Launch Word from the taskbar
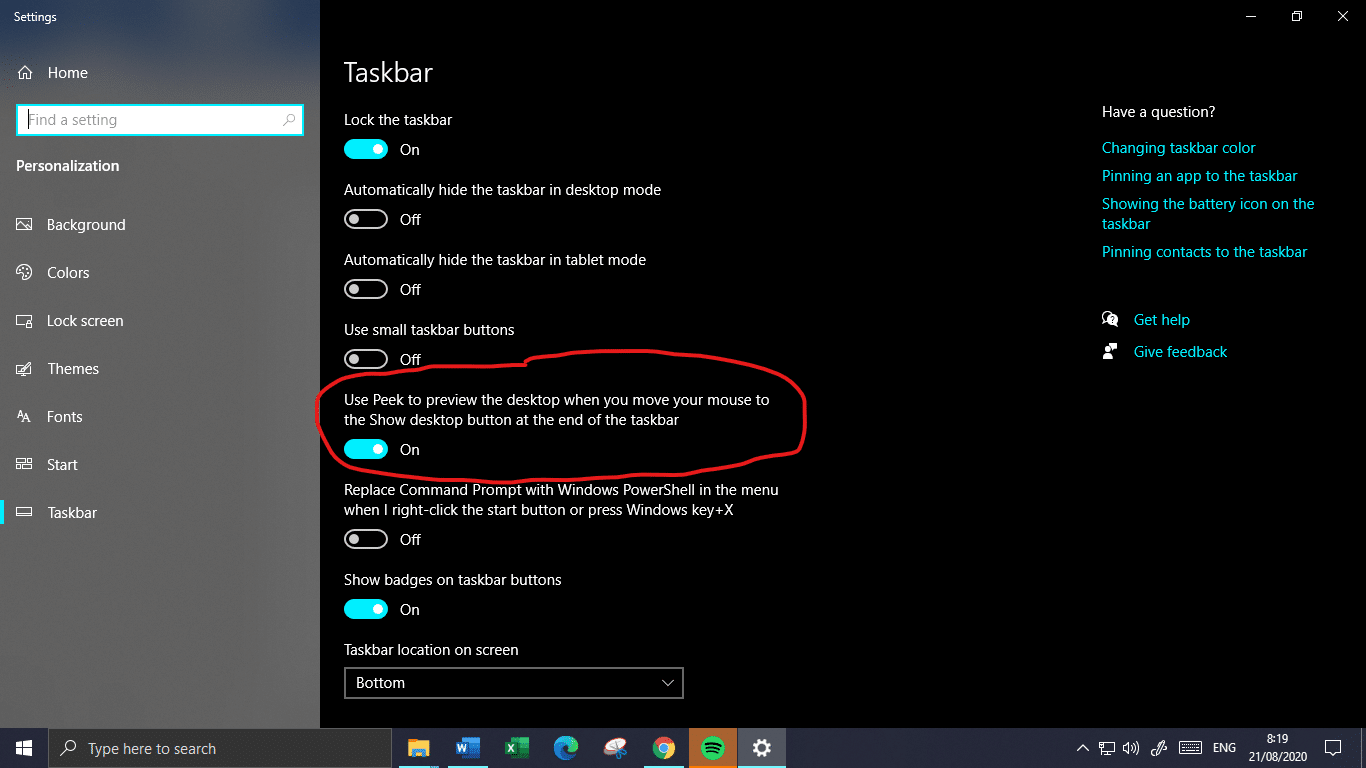The image size is (1366, 768). 467,748
